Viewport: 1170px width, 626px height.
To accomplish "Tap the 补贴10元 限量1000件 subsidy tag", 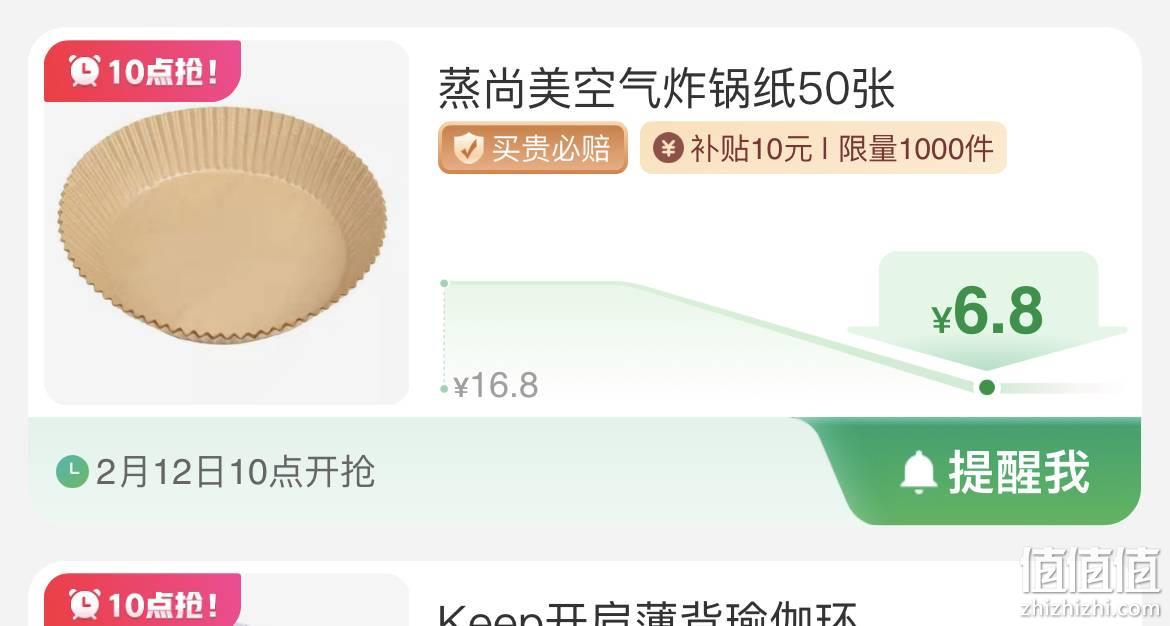I will coord(823,148).
